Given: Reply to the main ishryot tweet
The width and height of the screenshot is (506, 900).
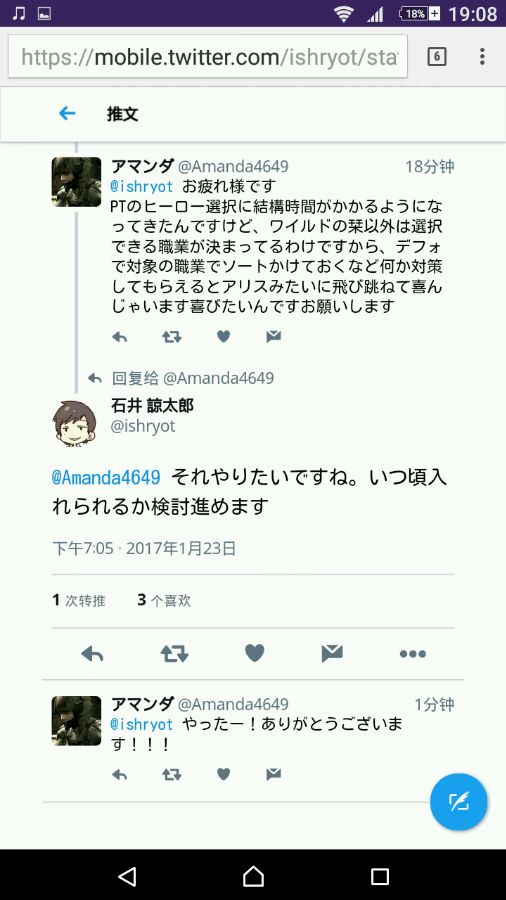Looking at the screenshot, I should [92, 653].
